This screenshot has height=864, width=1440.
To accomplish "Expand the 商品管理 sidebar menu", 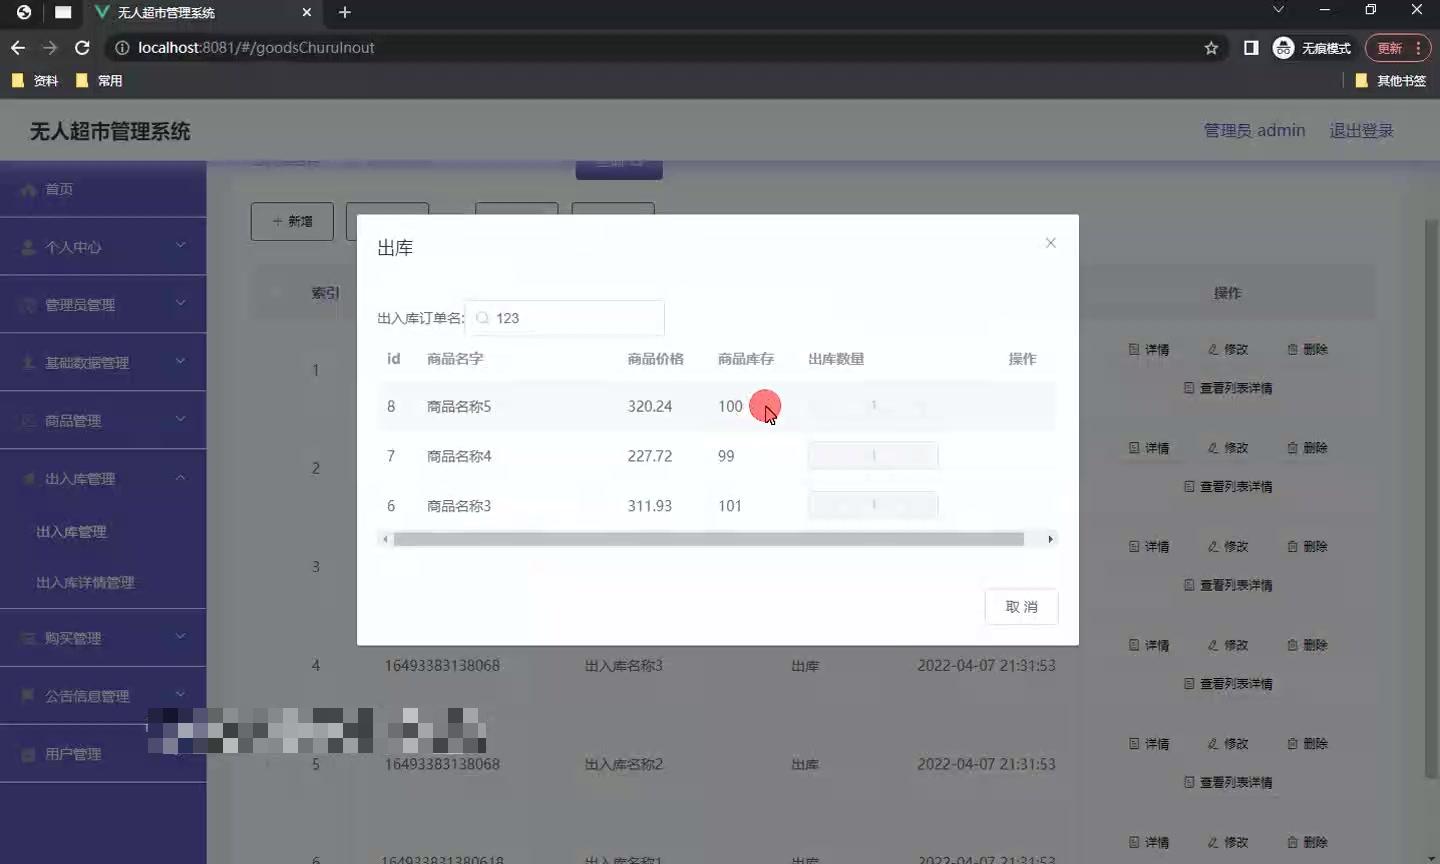I will pos(103,421).
